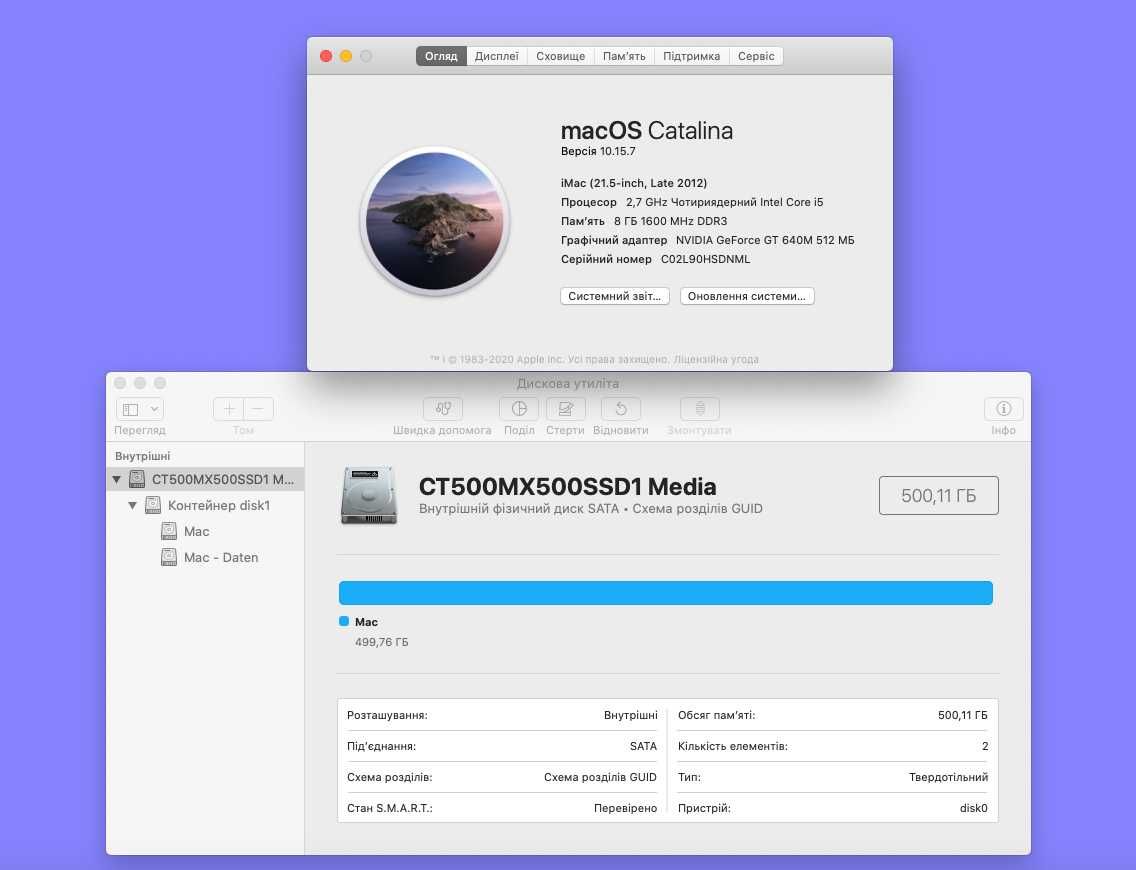Click disk icon beside CT500MX500SSD1 in sidebar
1136x870 pixels.
click(x=137, y=479)
